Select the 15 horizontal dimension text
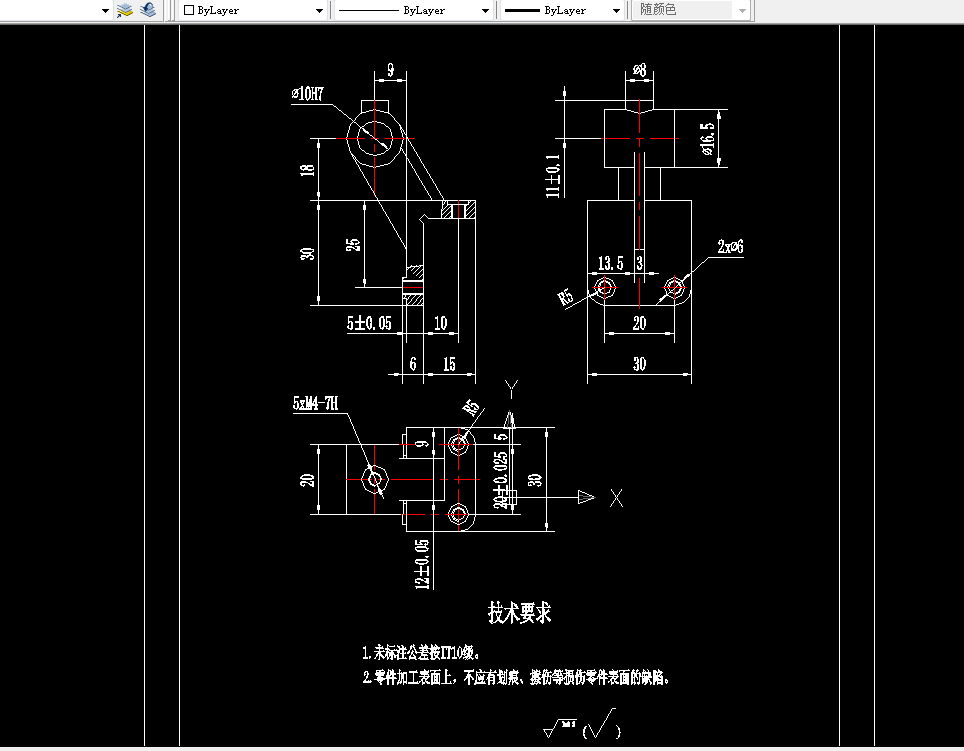The width and height of the screenshot is (964, 751). click(449, 364)
